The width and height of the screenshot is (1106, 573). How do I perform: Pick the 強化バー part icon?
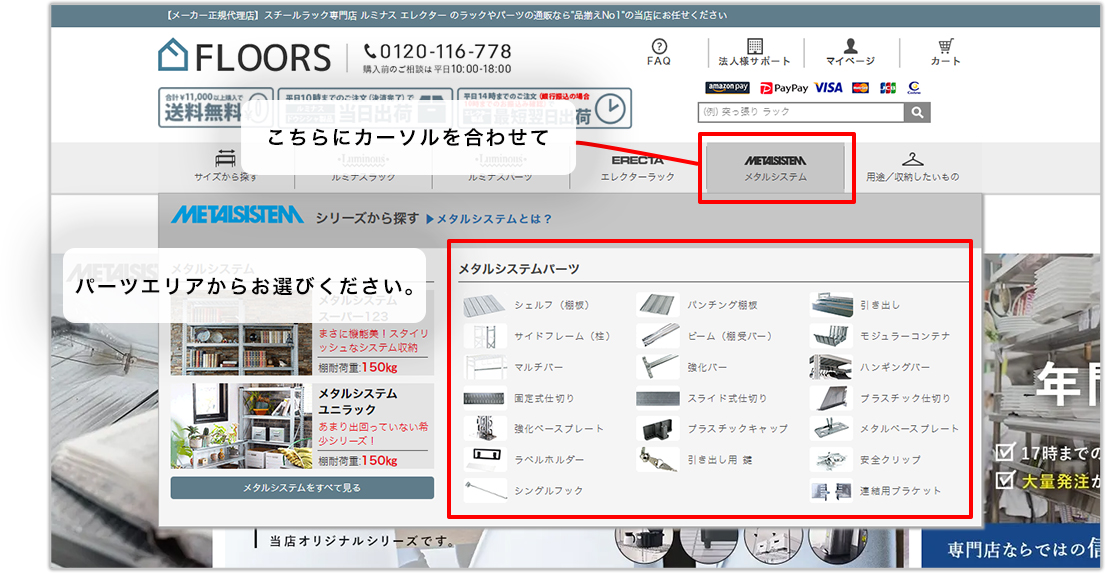(657, 367)
